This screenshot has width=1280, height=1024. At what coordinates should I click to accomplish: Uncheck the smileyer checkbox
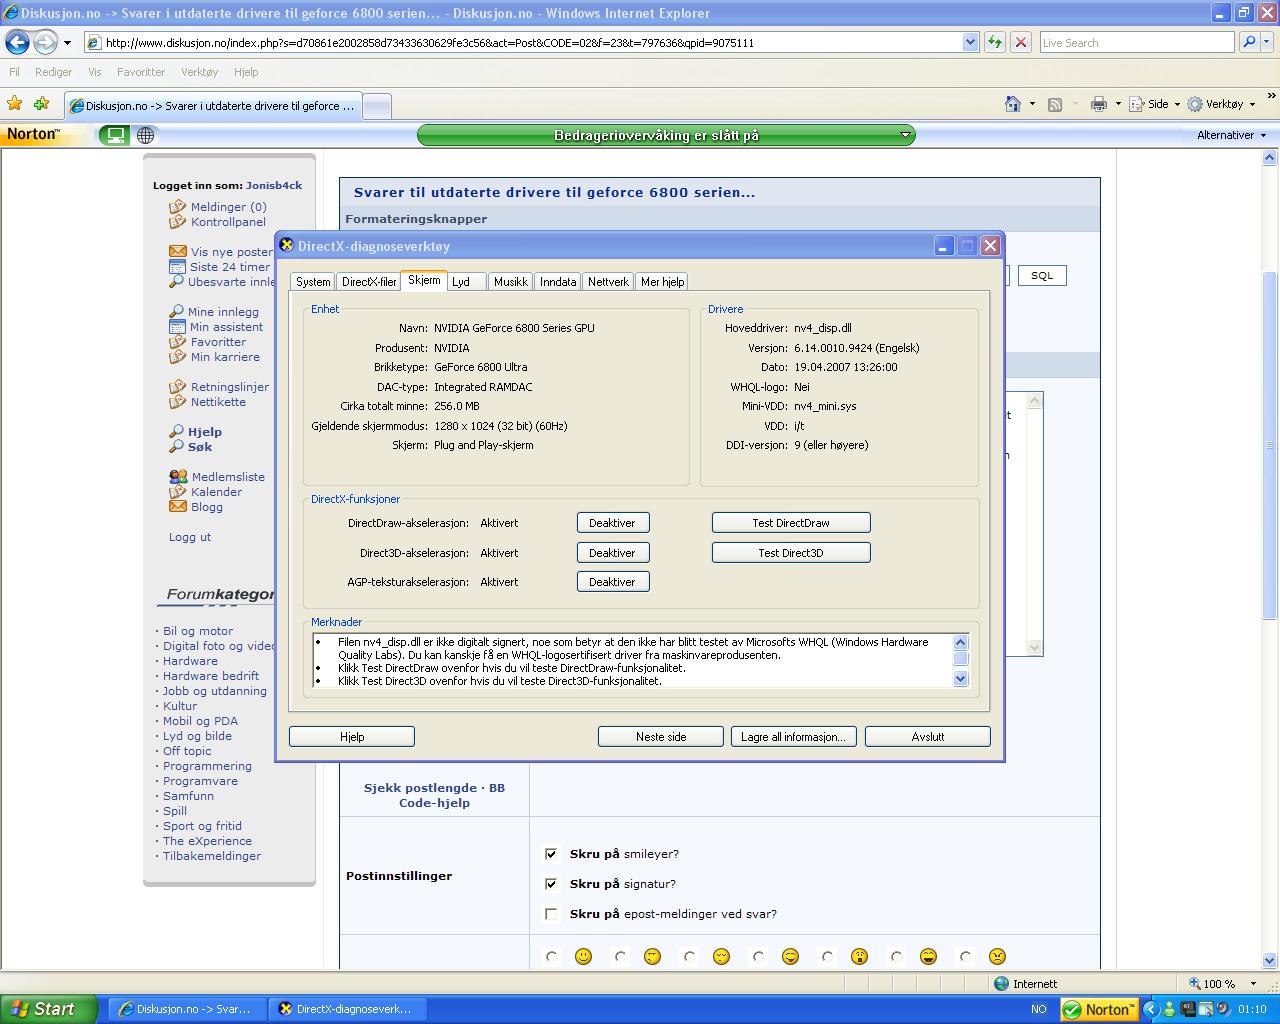(551, 854)
